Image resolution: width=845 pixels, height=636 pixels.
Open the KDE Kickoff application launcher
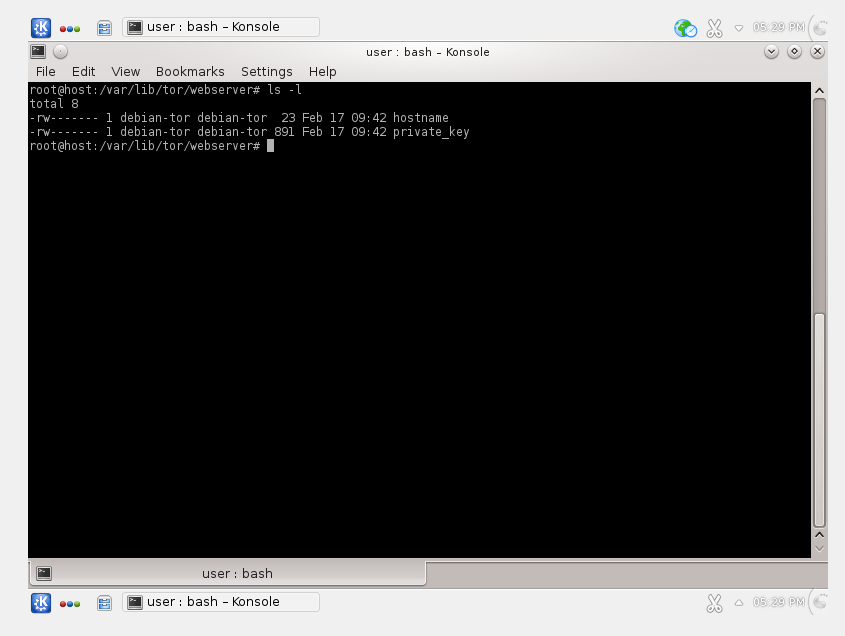tap(41, 28)
